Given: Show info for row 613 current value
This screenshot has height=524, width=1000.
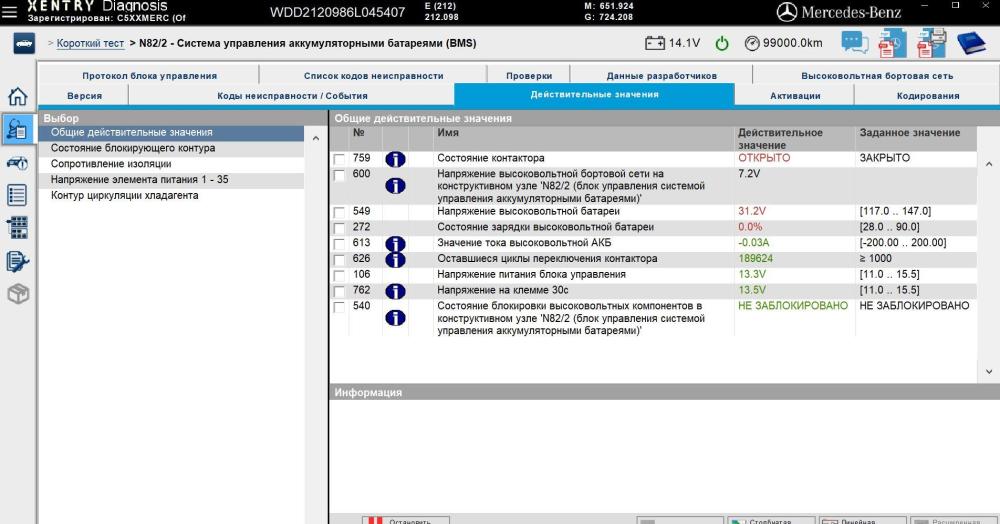Looking at the screenshot, I should tap(395, 243).
